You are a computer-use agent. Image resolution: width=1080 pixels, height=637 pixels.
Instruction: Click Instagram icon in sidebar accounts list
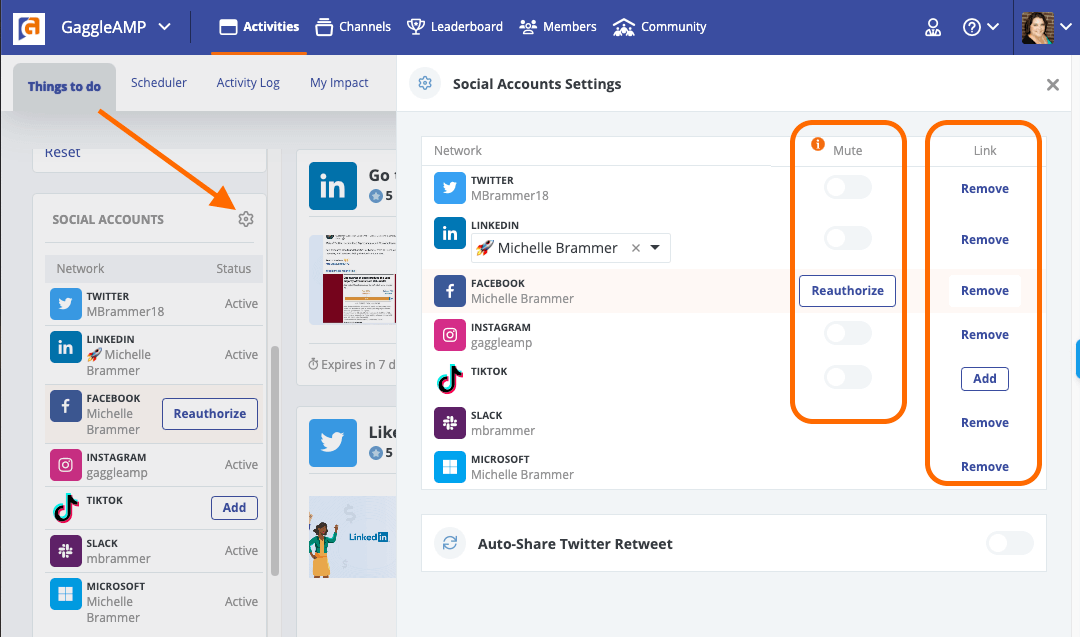pos(65,465)
